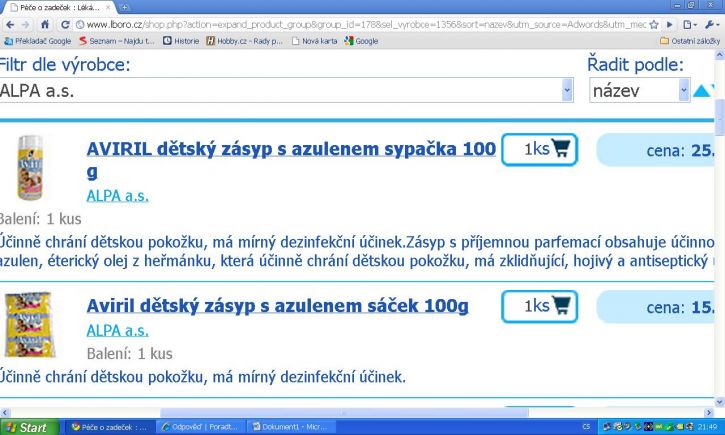Switch to Odpověď | Poradt... taskbar window

point(200,427)
